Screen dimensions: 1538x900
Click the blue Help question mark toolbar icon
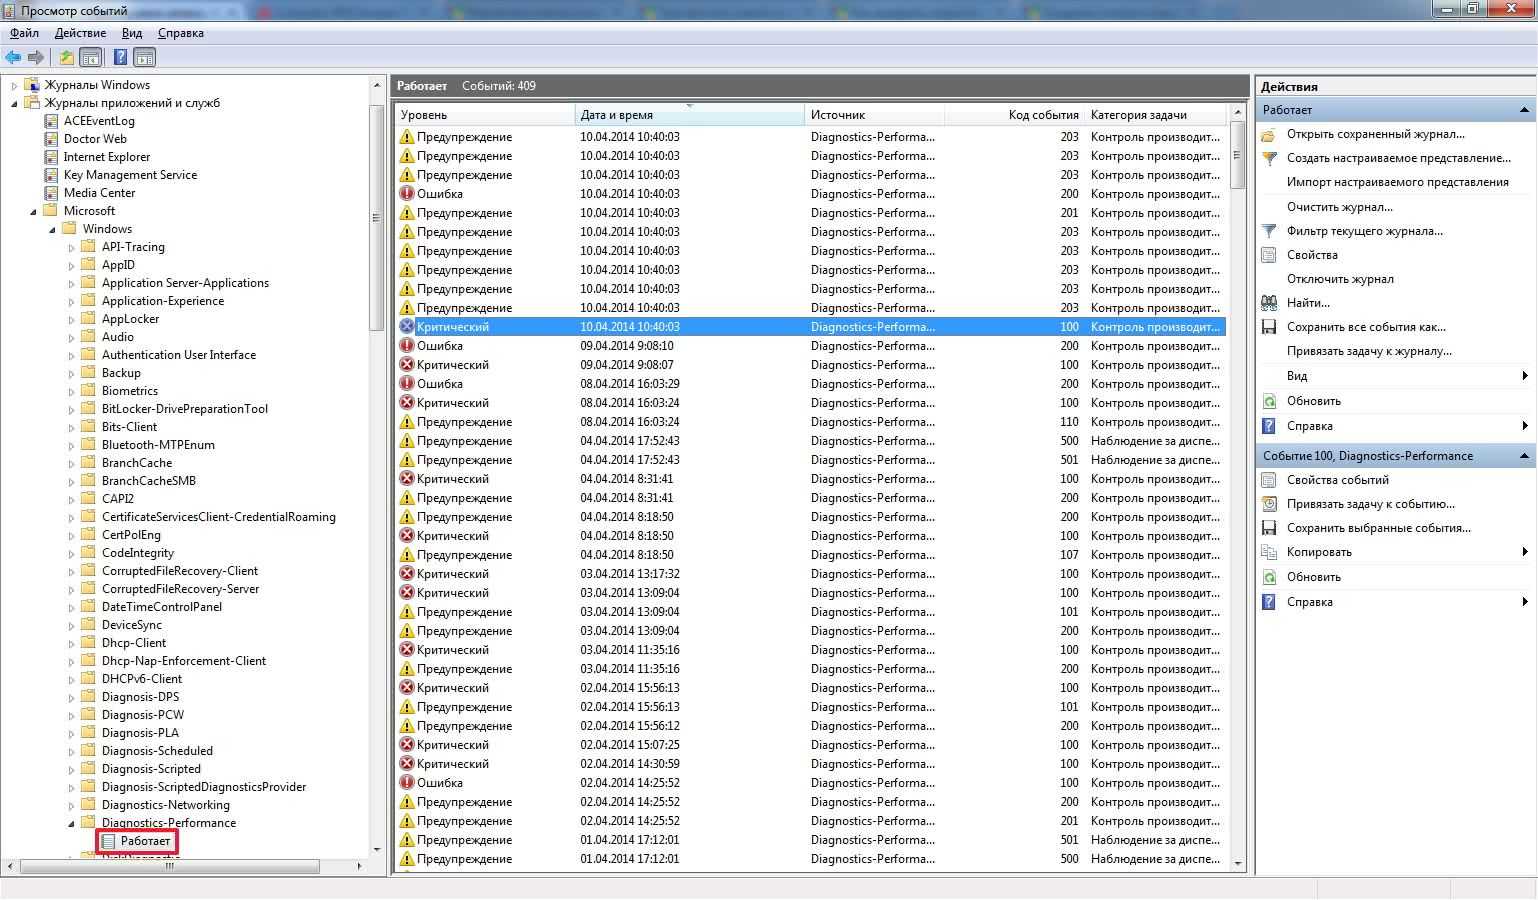(120, 57)
